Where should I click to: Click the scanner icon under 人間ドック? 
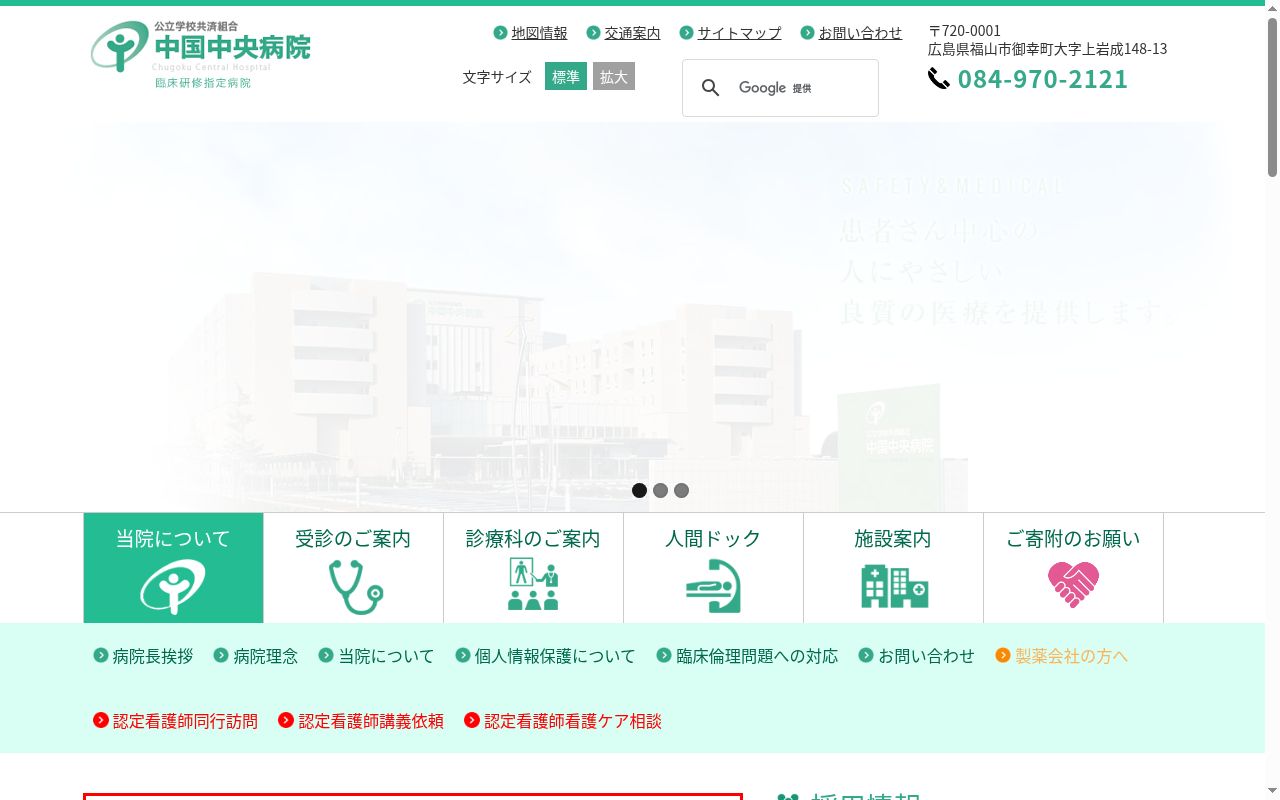coord(713,586)
